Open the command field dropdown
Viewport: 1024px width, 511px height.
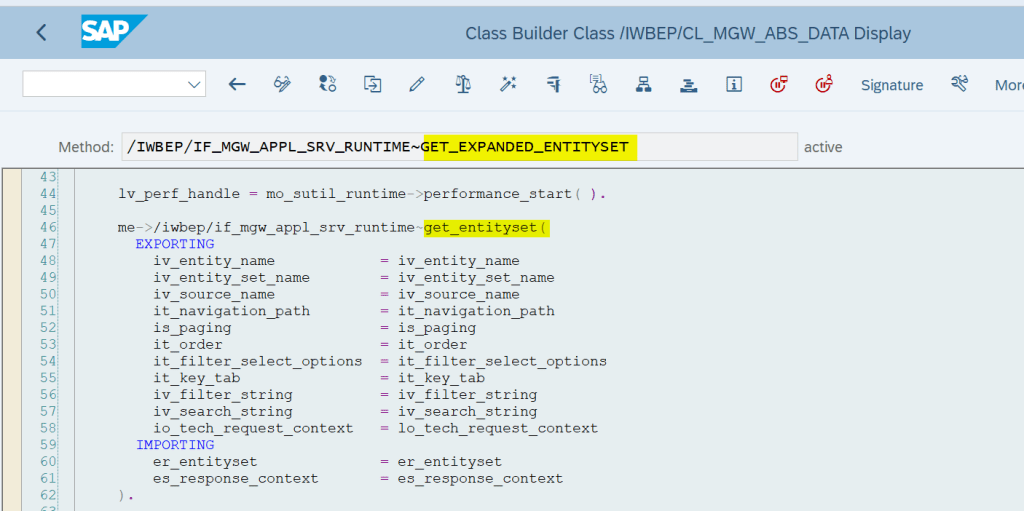tap(194, 84)
